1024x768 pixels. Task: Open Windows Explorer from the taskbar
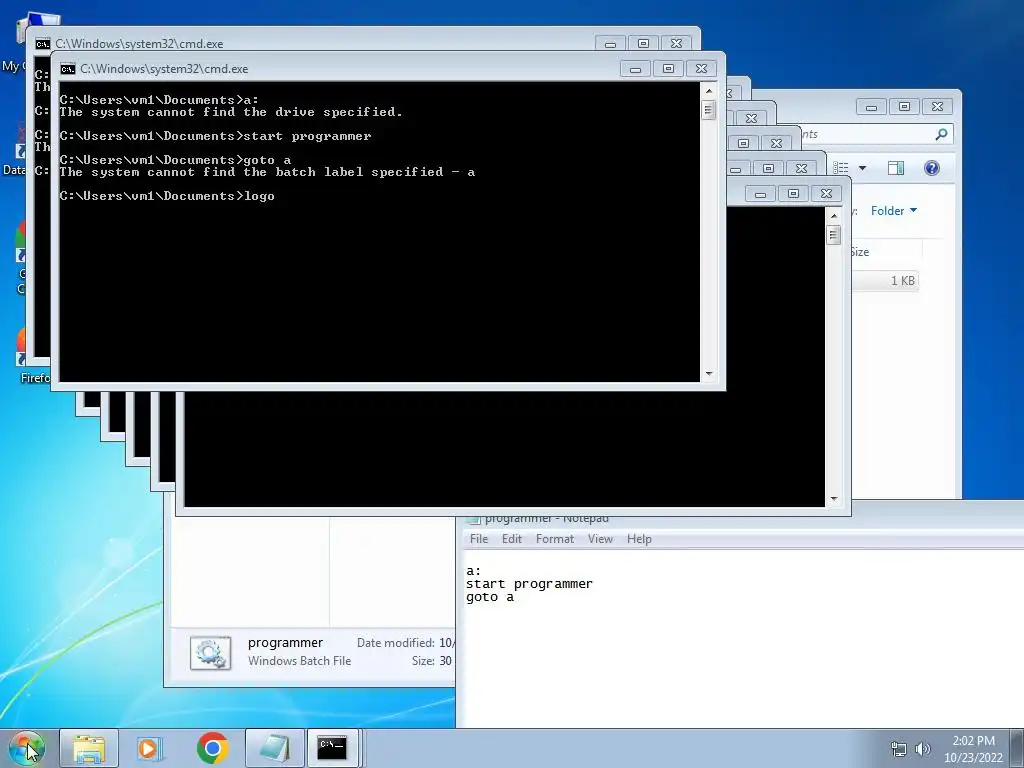click(x=89, y=748)
